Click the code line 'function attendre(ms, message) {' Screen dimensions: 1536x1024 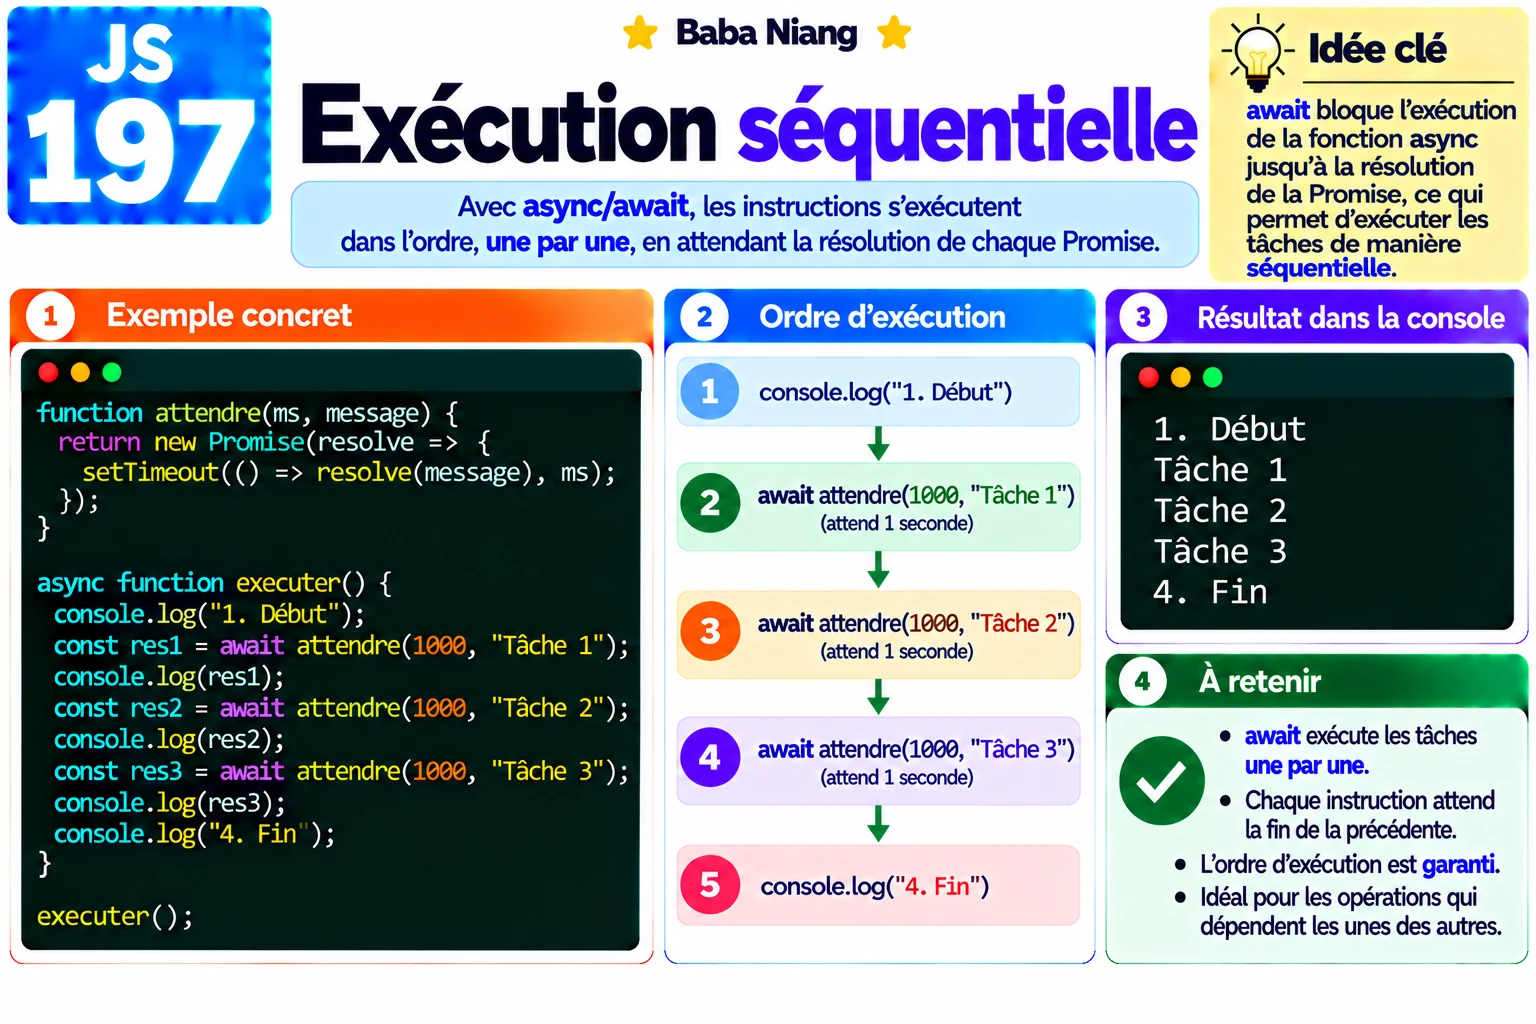(248, 413)
